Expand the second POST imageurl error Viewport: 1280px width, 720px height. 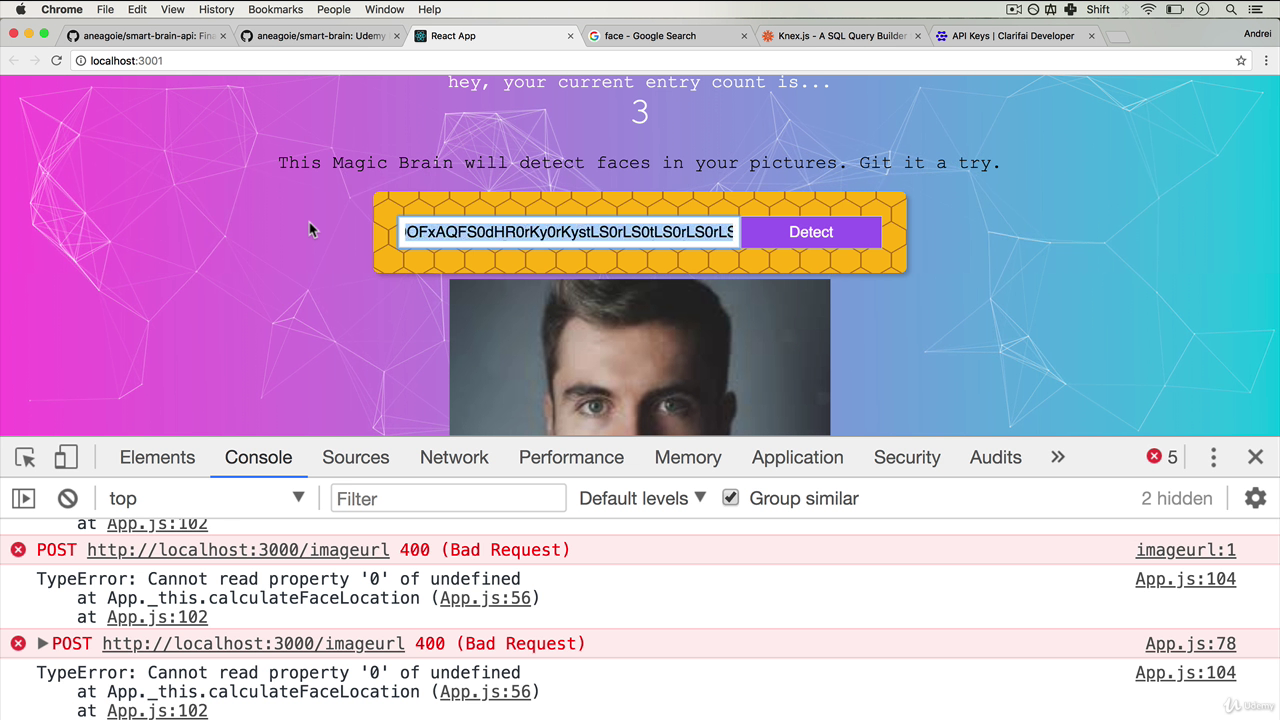click(x=43, y=644)
